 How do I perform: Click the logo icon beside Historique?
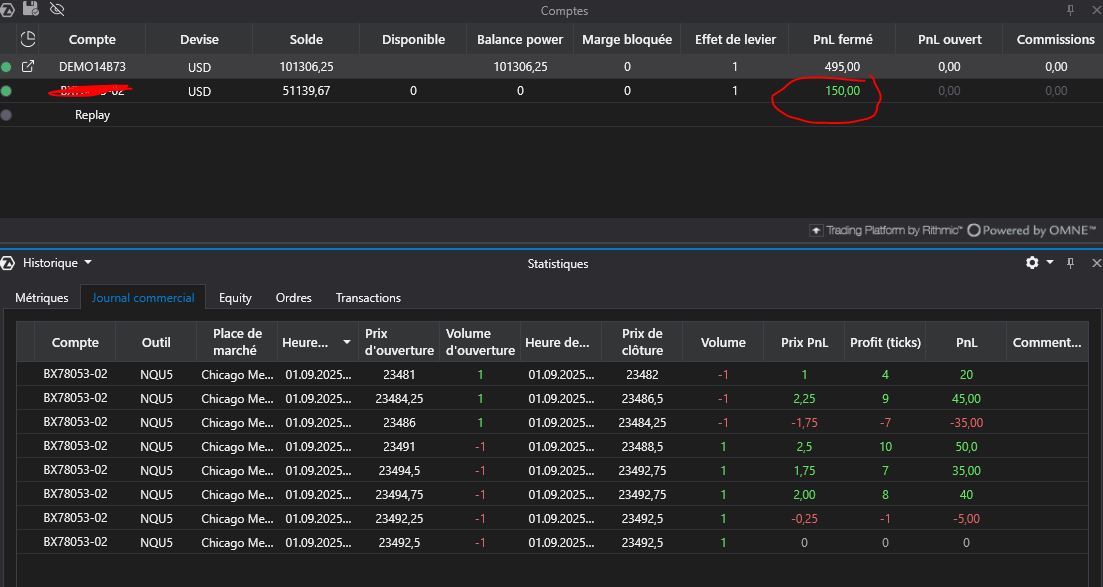(x=9, y=263)
